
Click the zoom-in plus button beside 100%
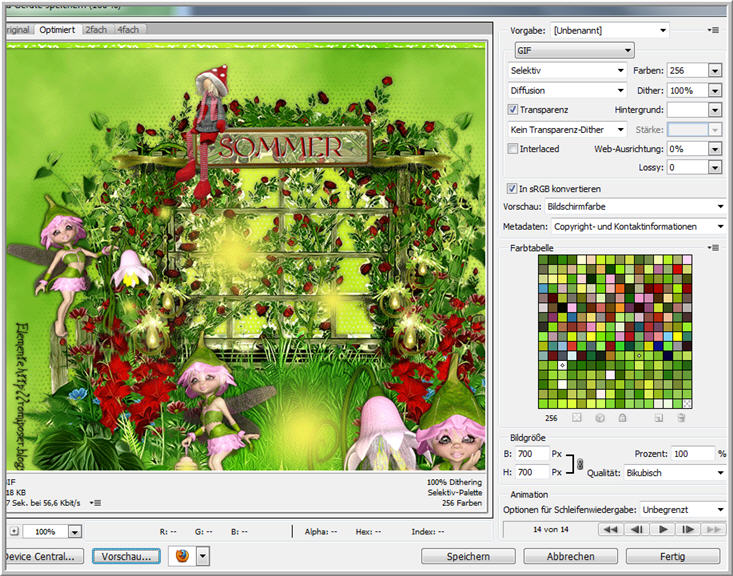click(x=14, y=531)
